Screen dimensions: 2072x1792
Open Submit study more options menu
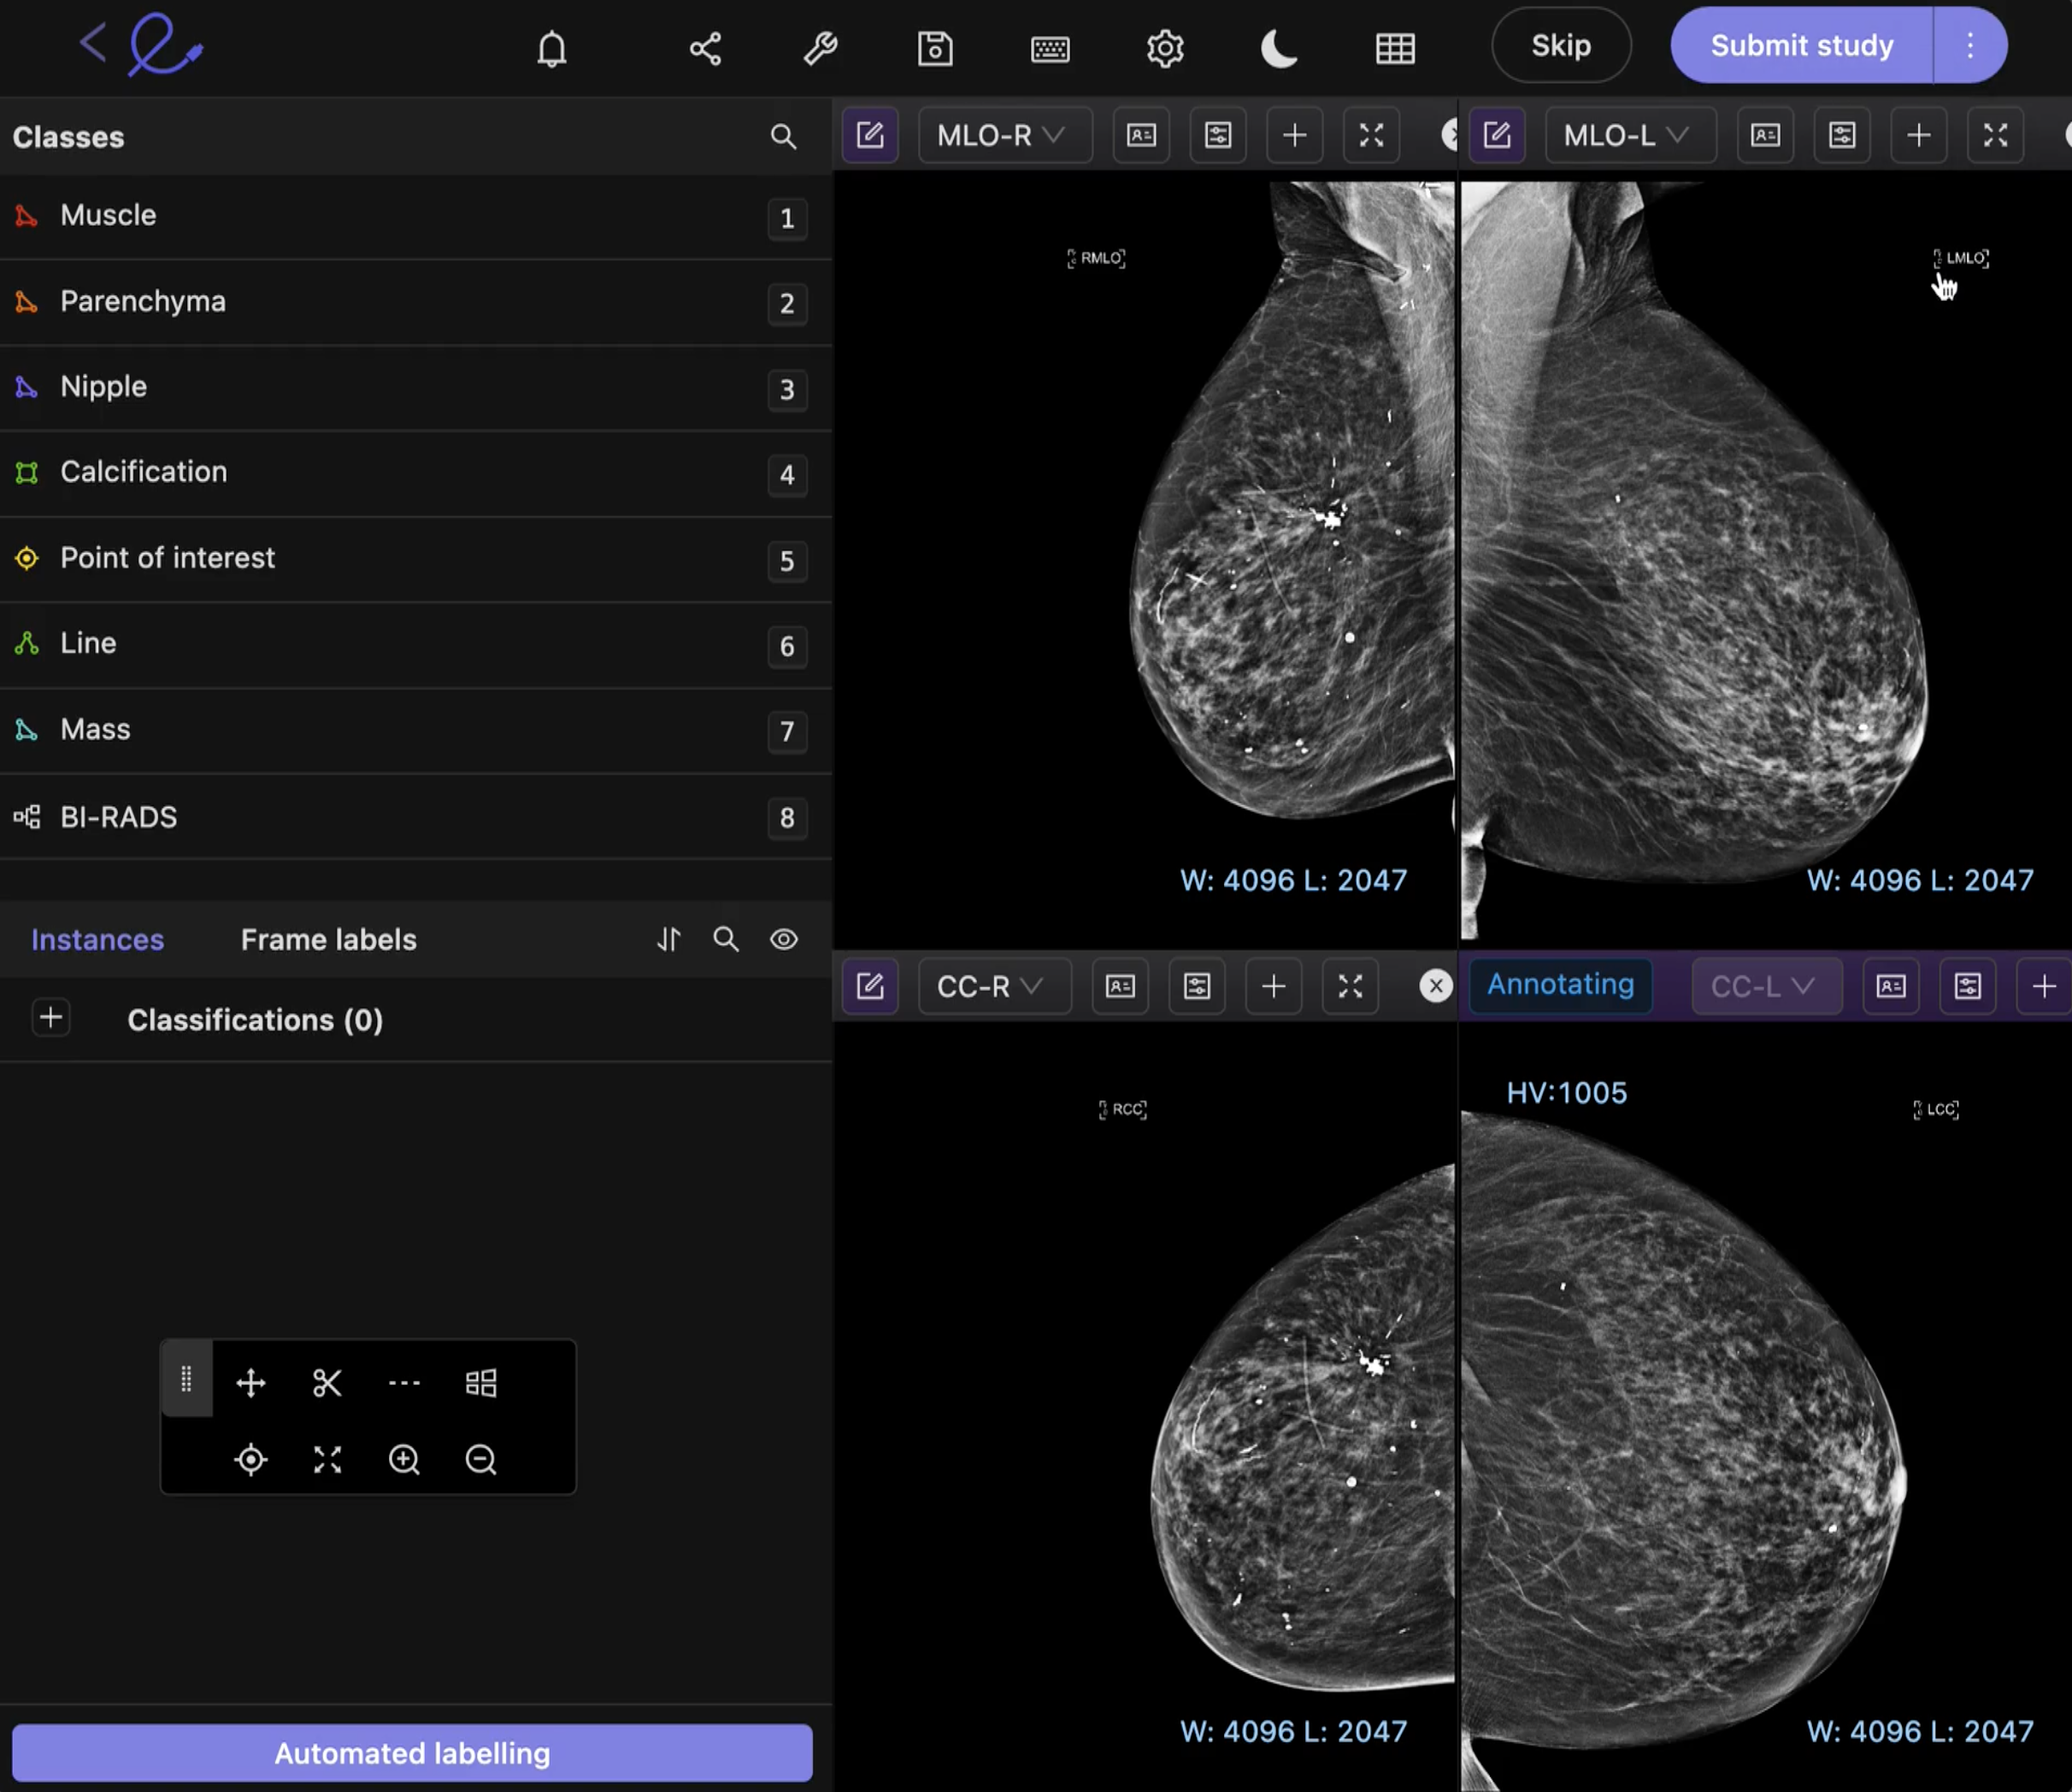[1970, 45]
